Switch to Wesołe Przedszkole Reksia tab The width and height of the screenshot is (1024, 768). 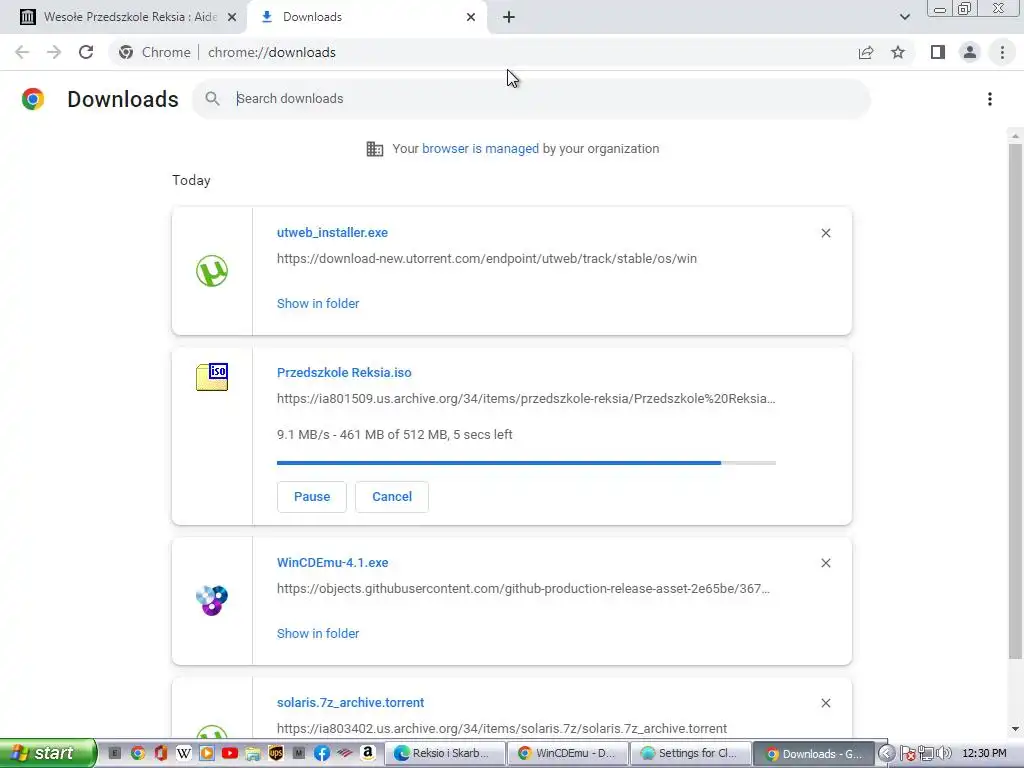tap(123, 17)
